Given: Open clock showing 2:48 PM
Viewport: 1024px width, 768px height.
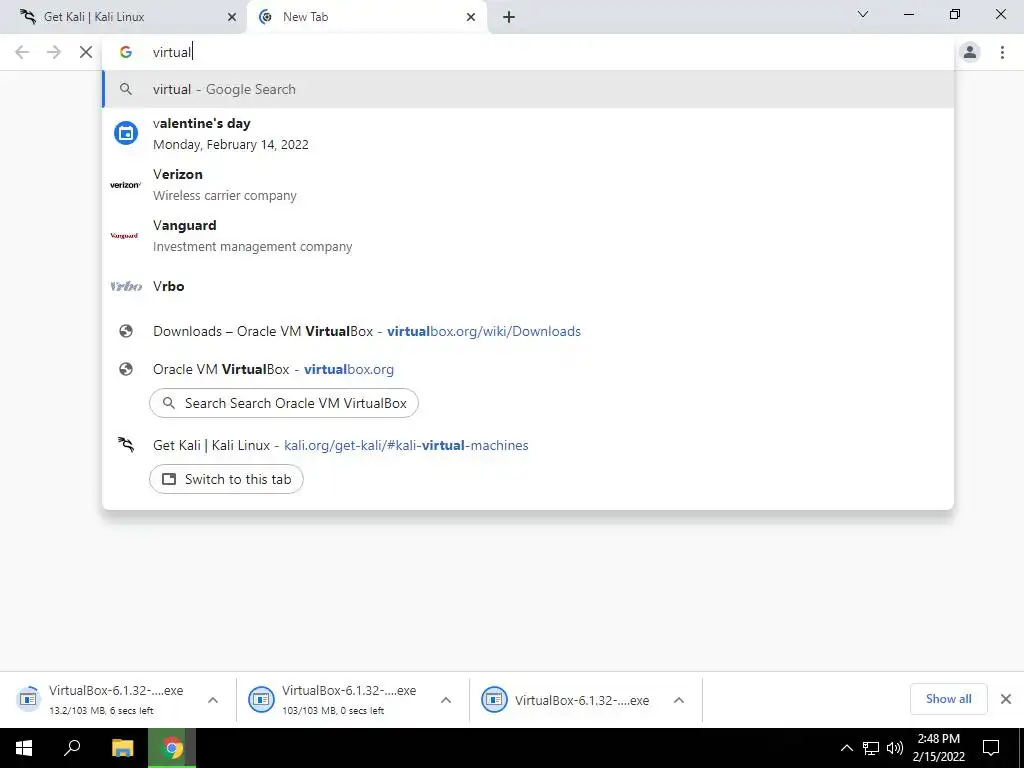Looking at the screenshot, I should click(x=938, y=748).
